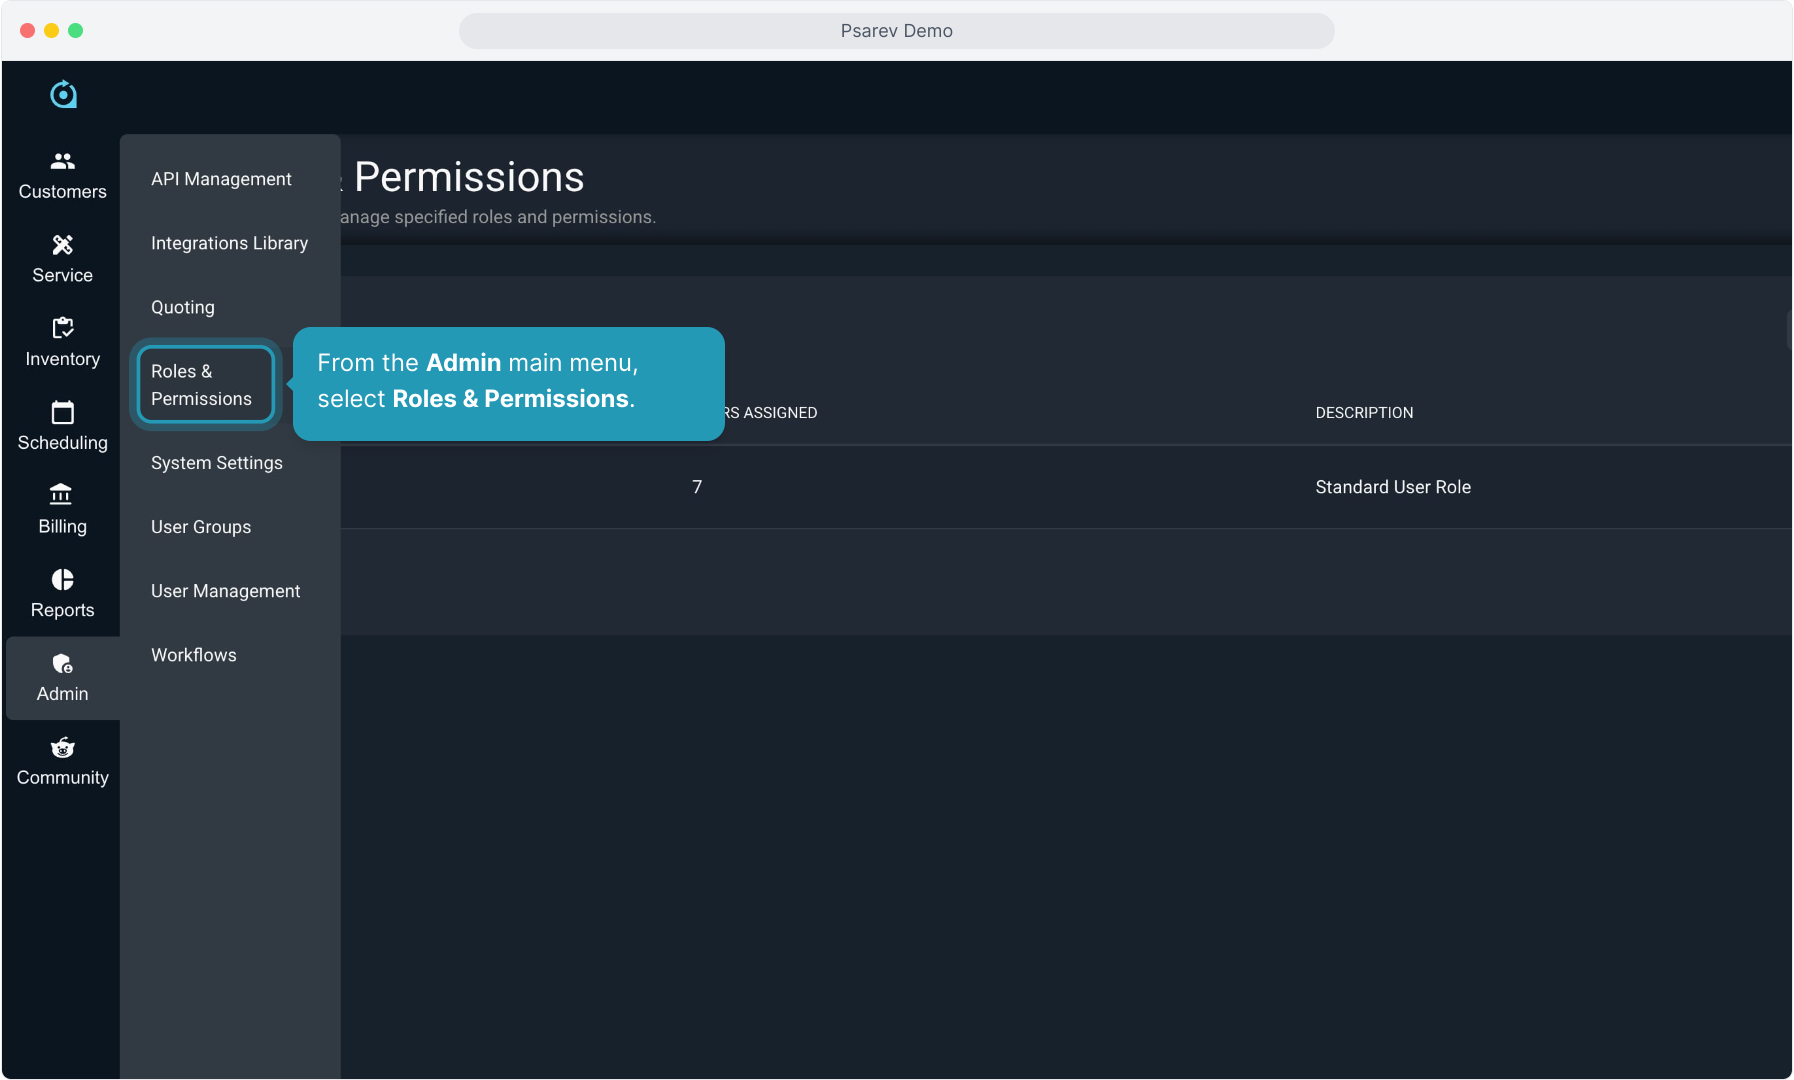The height and width of the screenshot is (1080, 1794).
Task: Open the Scheduling calendar icon
Action: 62,412
